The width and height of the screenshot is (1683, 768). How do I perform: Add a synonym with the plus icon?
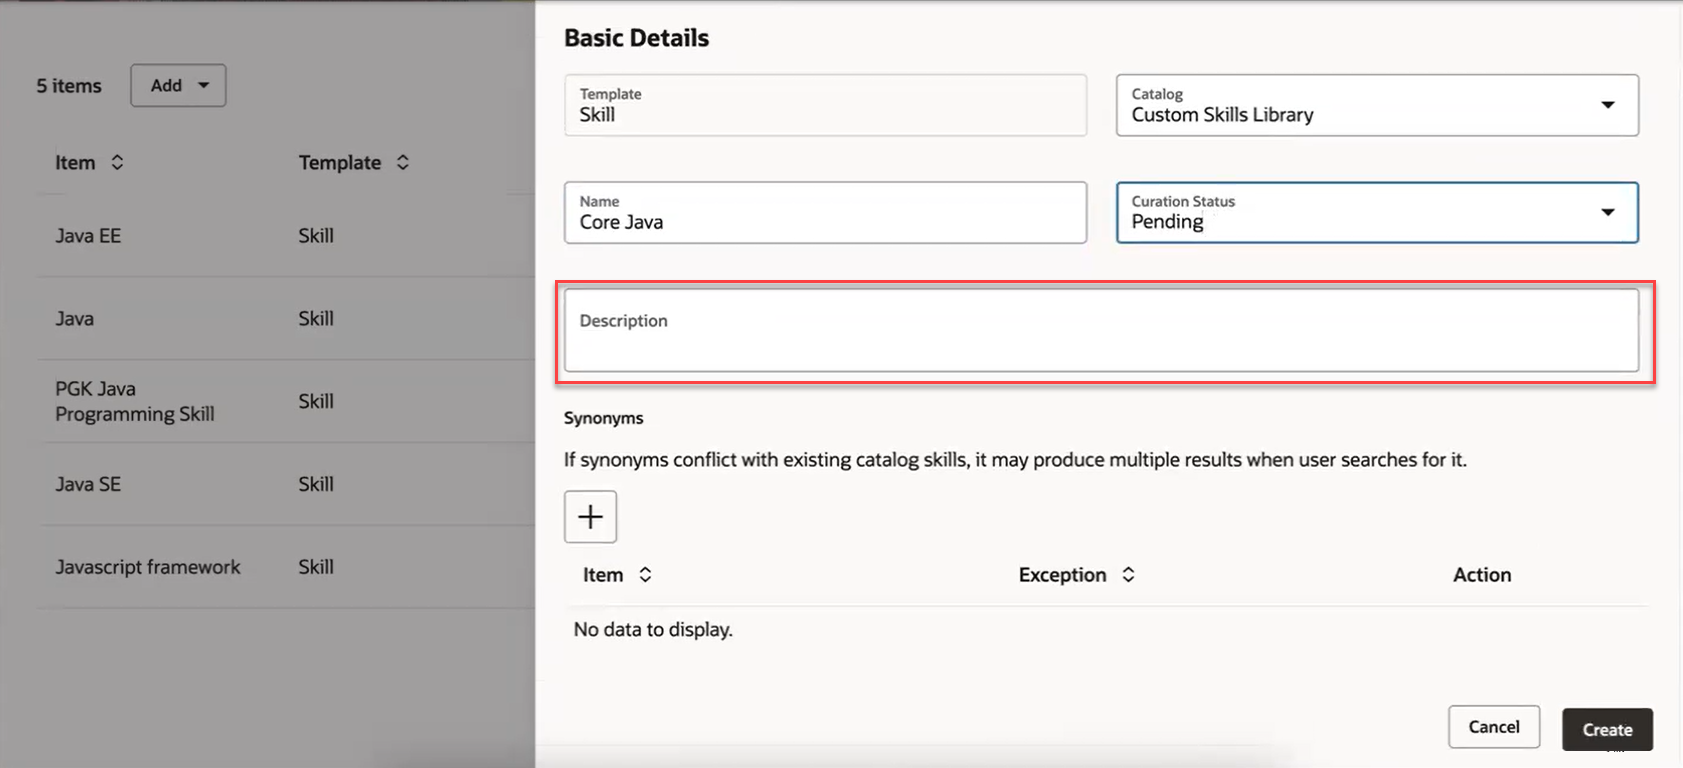click(590, 517)
